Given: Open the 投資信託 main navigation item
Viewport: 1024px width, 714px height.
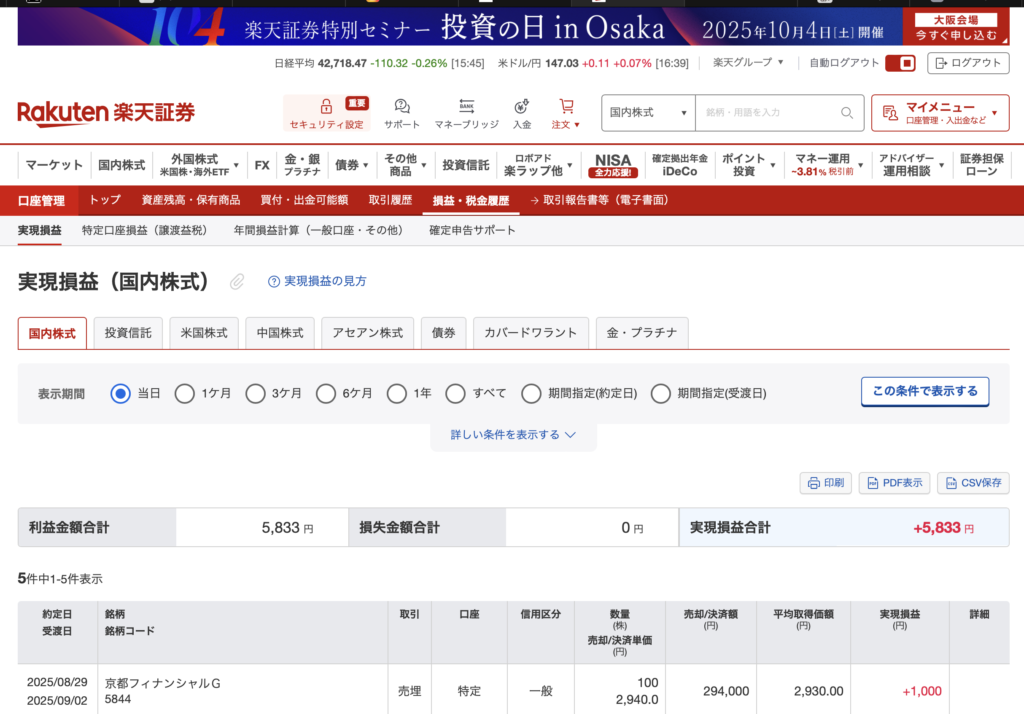Looking at the screenshot, I should click(x=466, y=165).
